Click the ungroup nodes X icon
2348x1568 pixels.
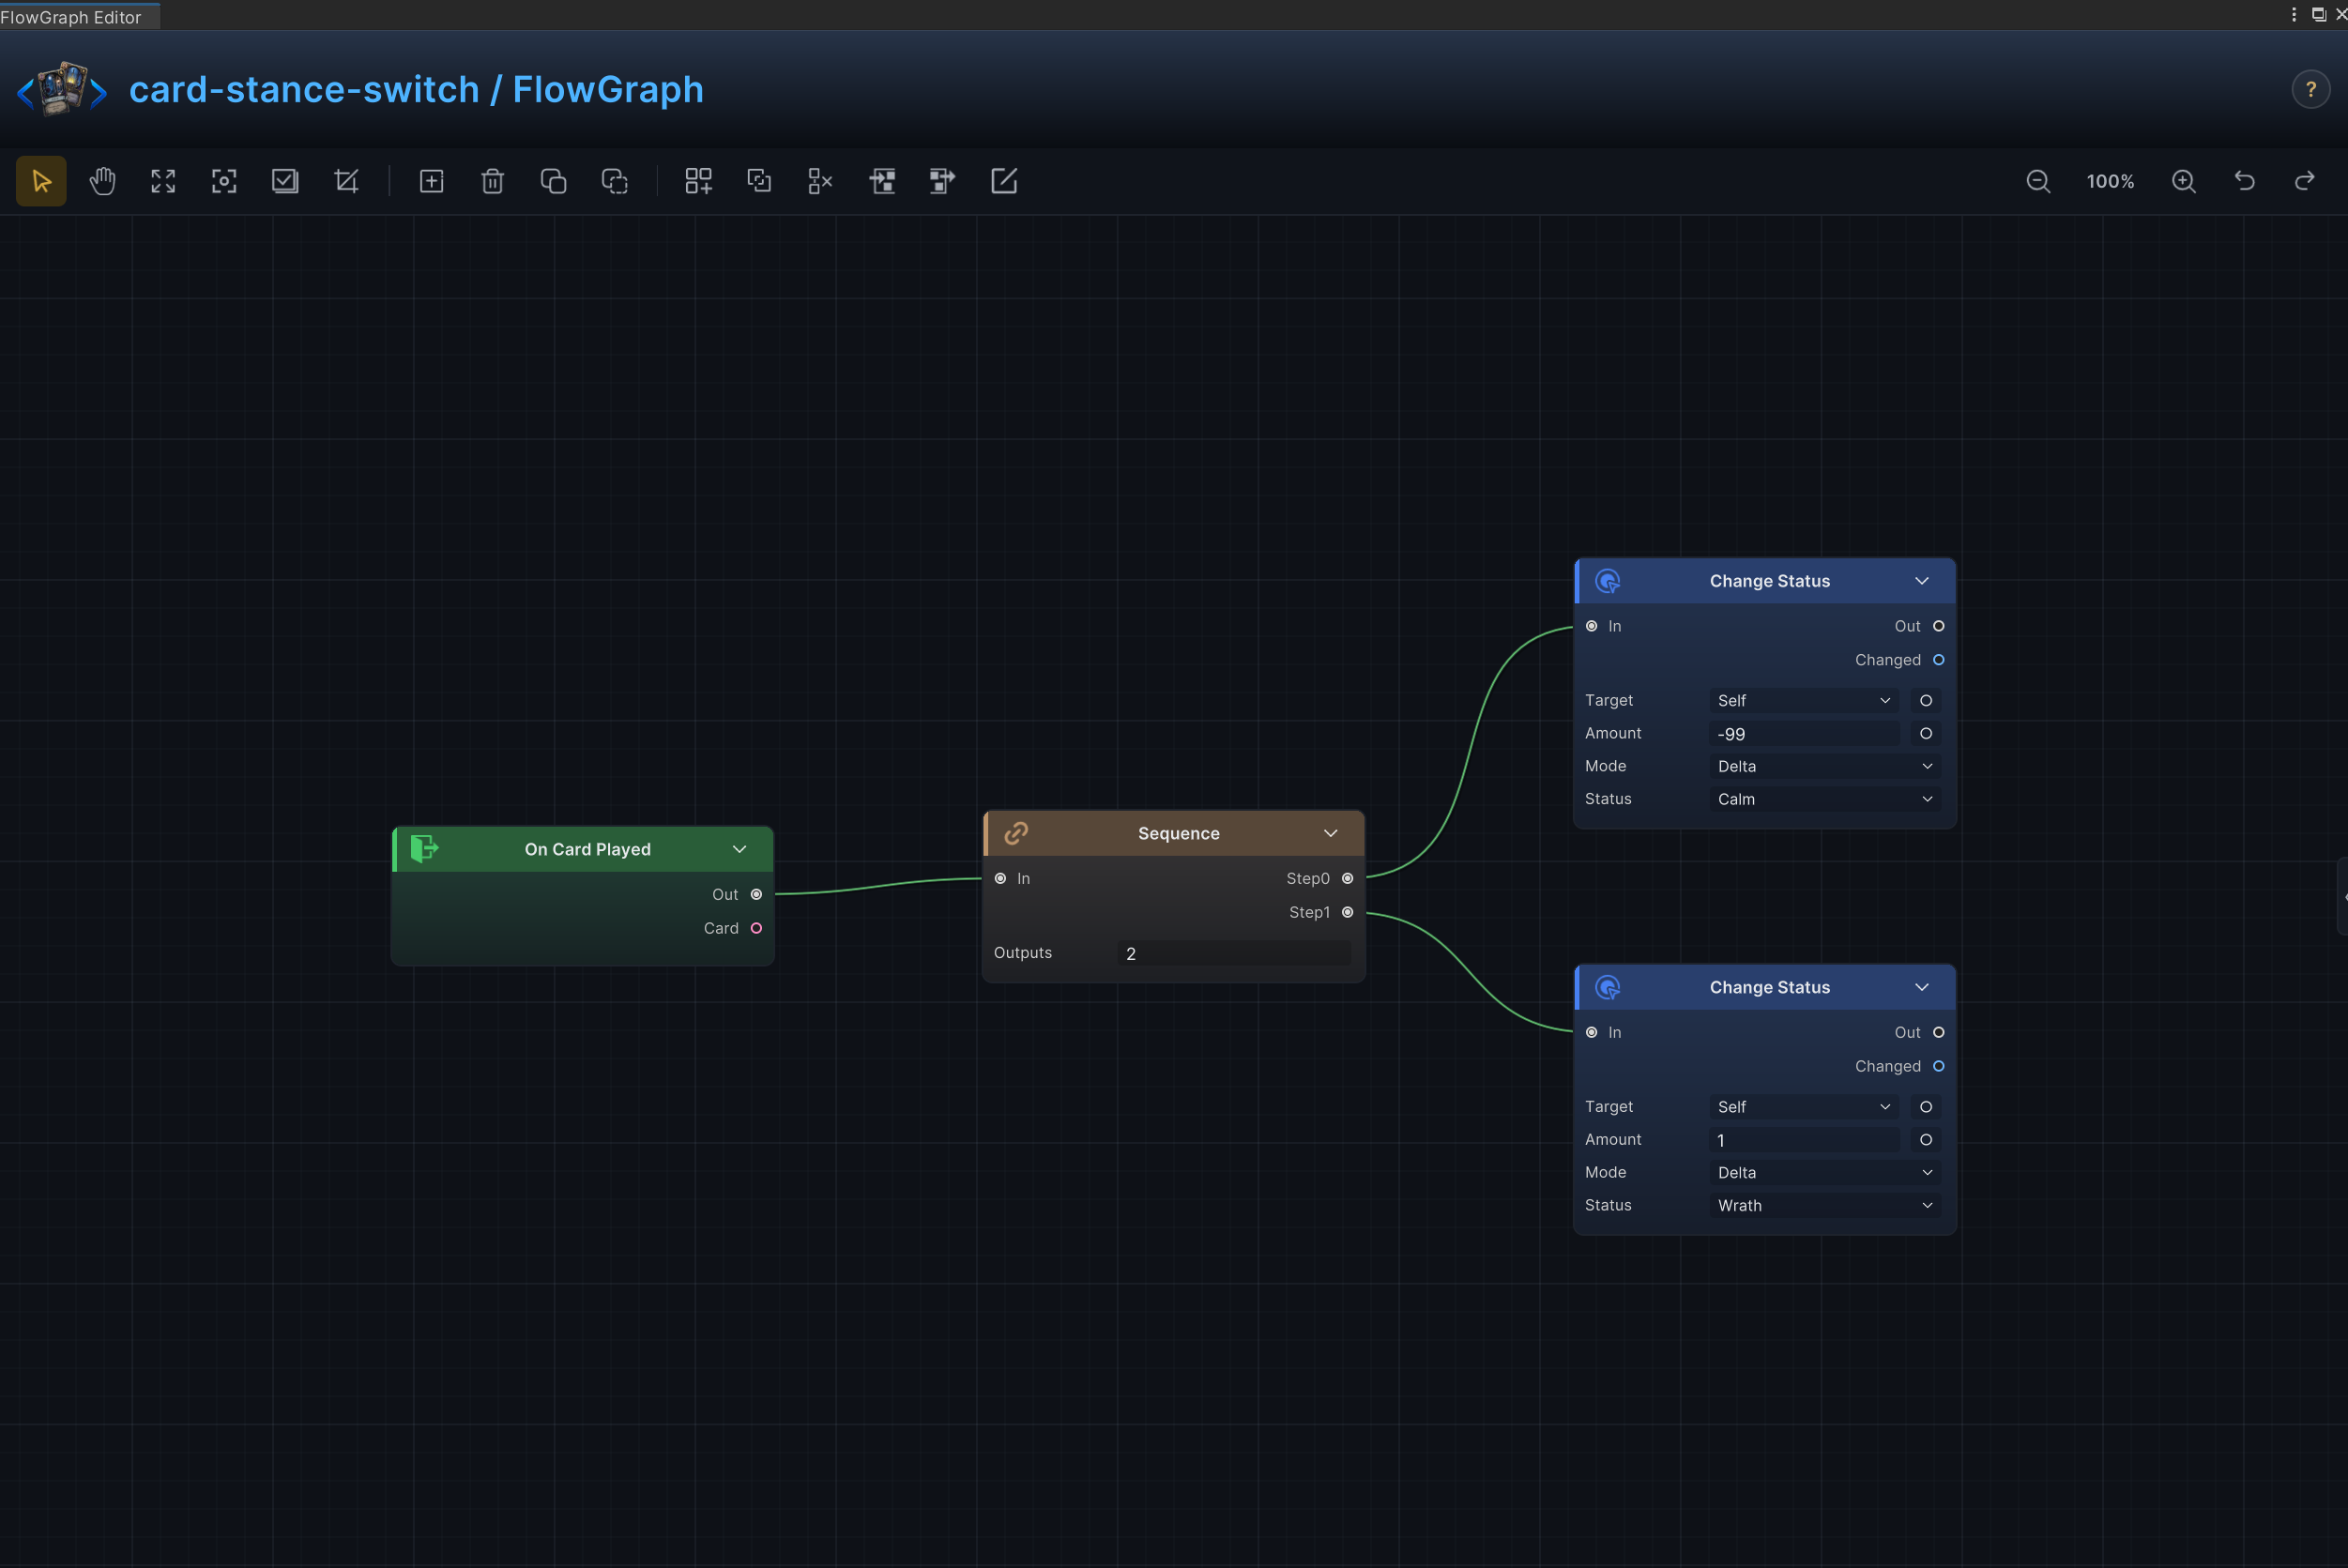coord(820,181)
